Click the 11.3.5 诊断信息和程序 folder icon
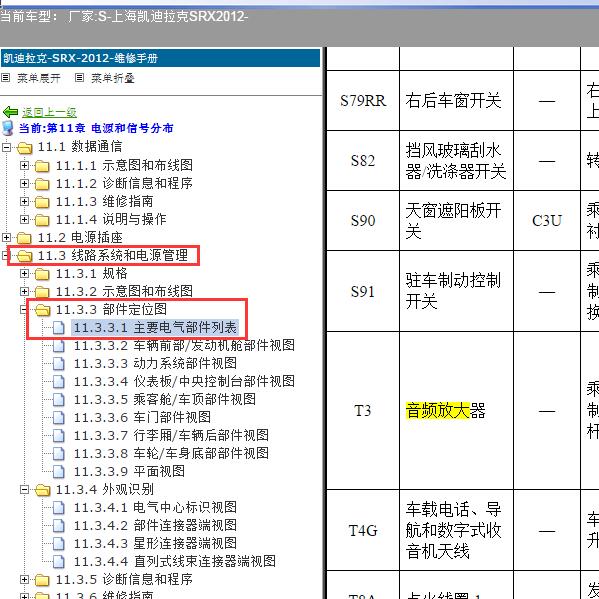This screenshot has height=599, width=599. pos(42,580)
